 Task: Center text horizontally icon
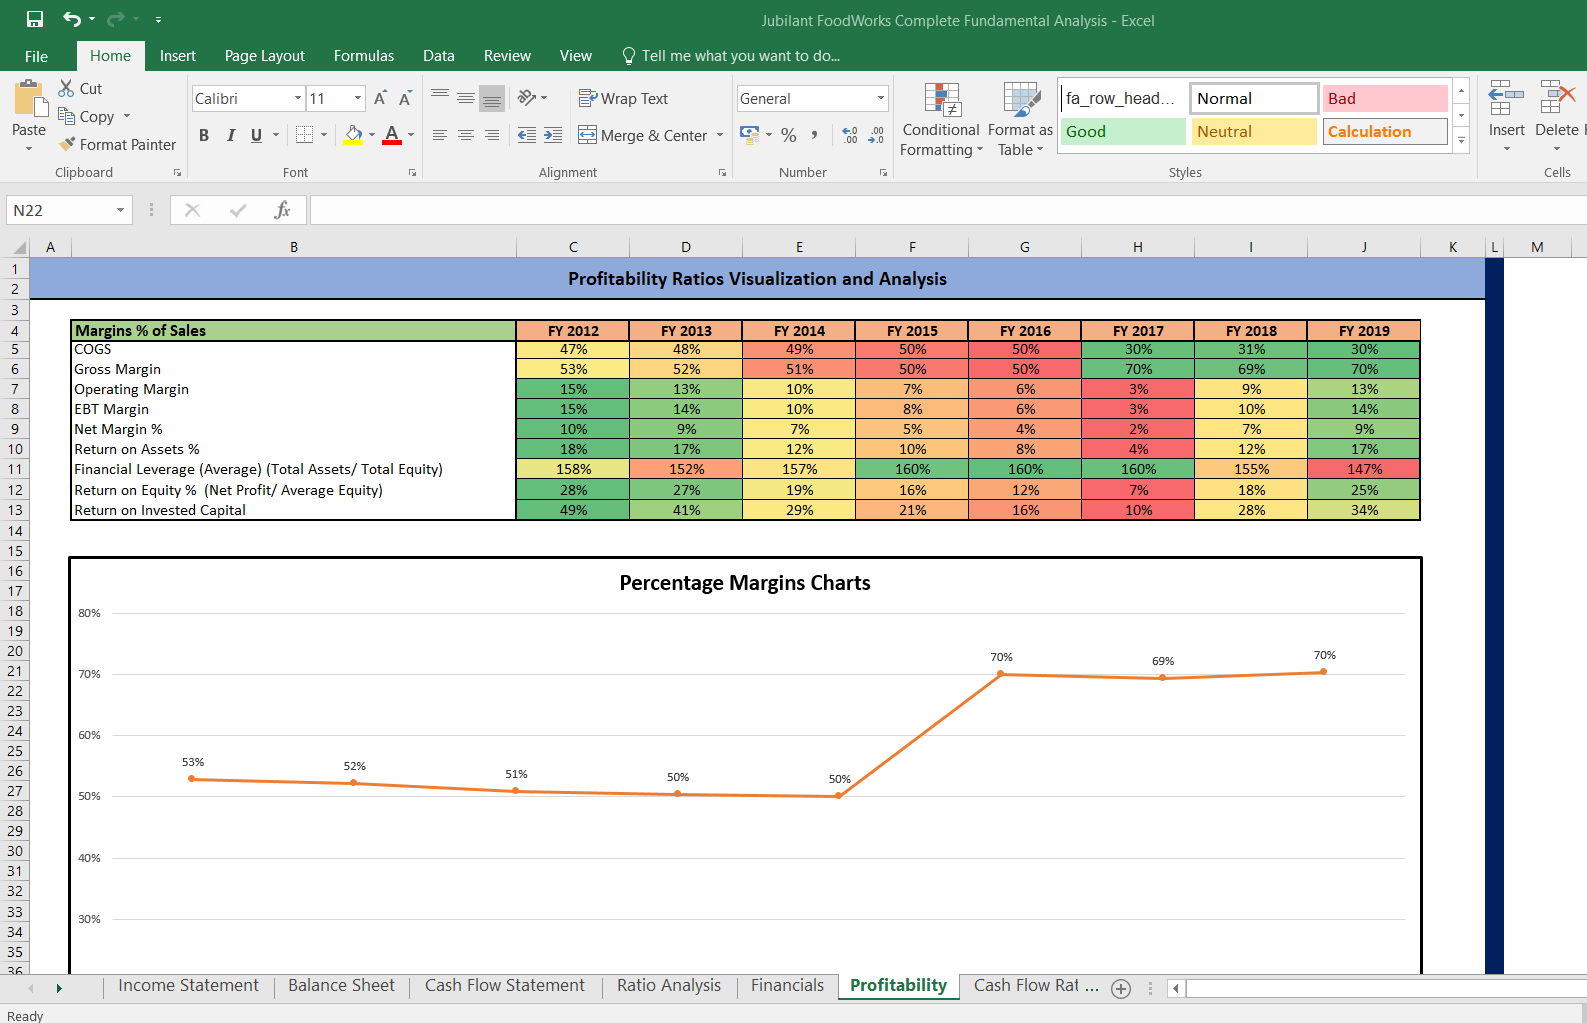(466, 135)
